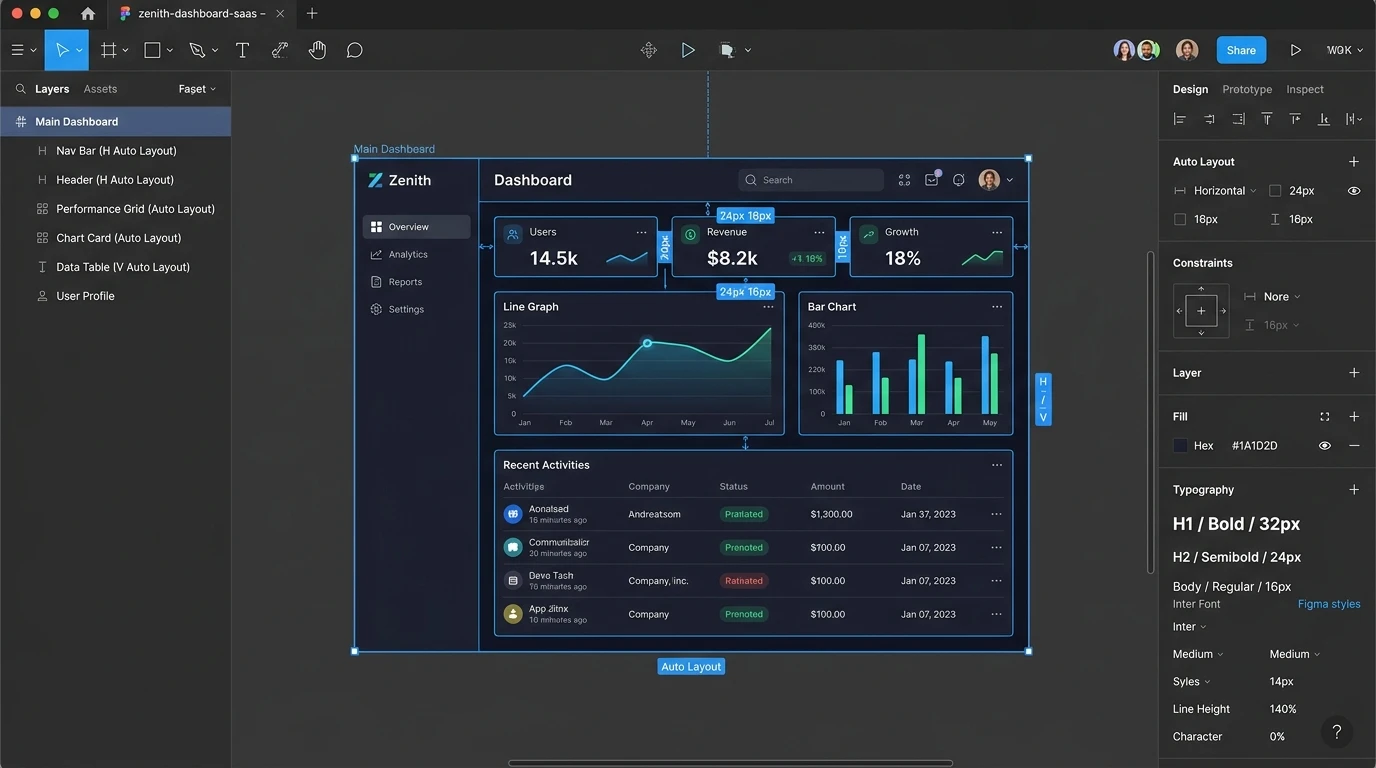Open the help question mark button
The image size is (1376, 768).
tap(1337, 732)
